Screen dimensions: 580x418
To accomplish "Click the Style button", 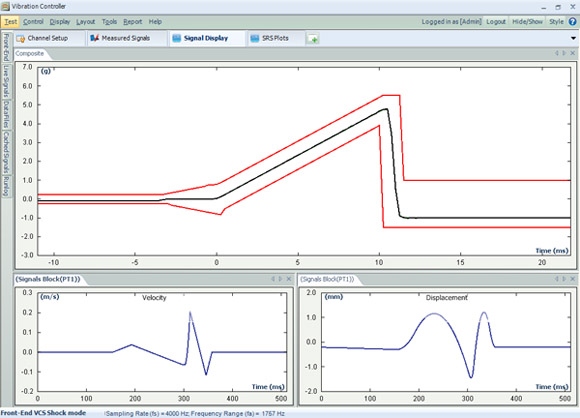I will [x=556, y=22].
